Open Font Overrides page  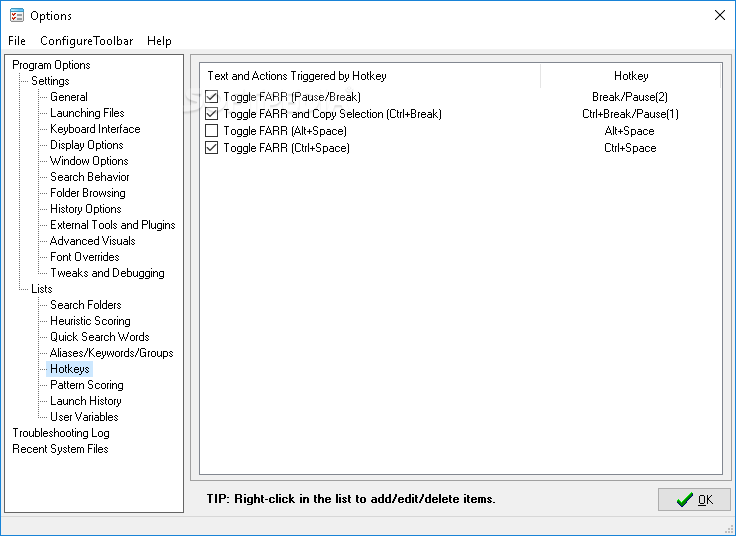tap(85, 256)
